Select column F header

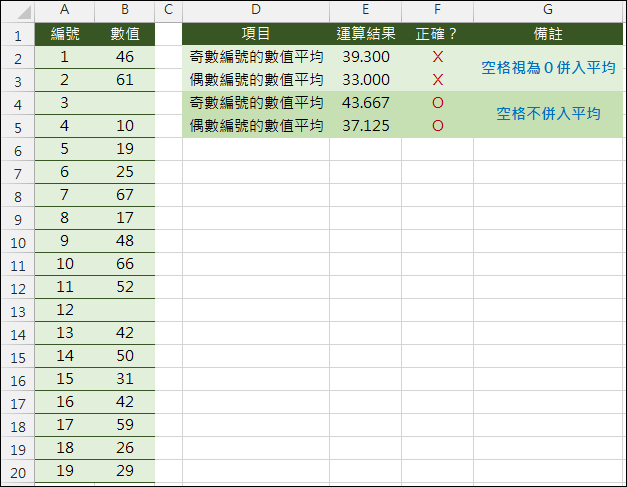coord(437,10)
